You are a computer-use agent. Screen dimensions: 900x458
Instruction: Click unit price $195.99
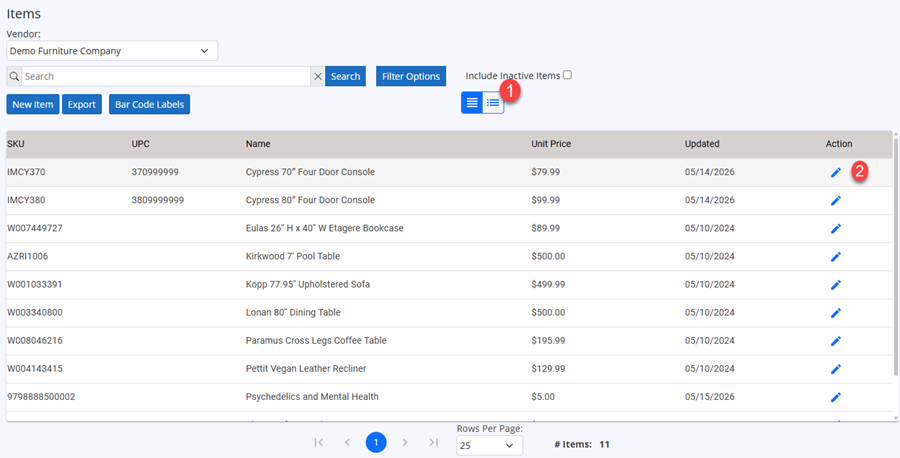(548, 341)
